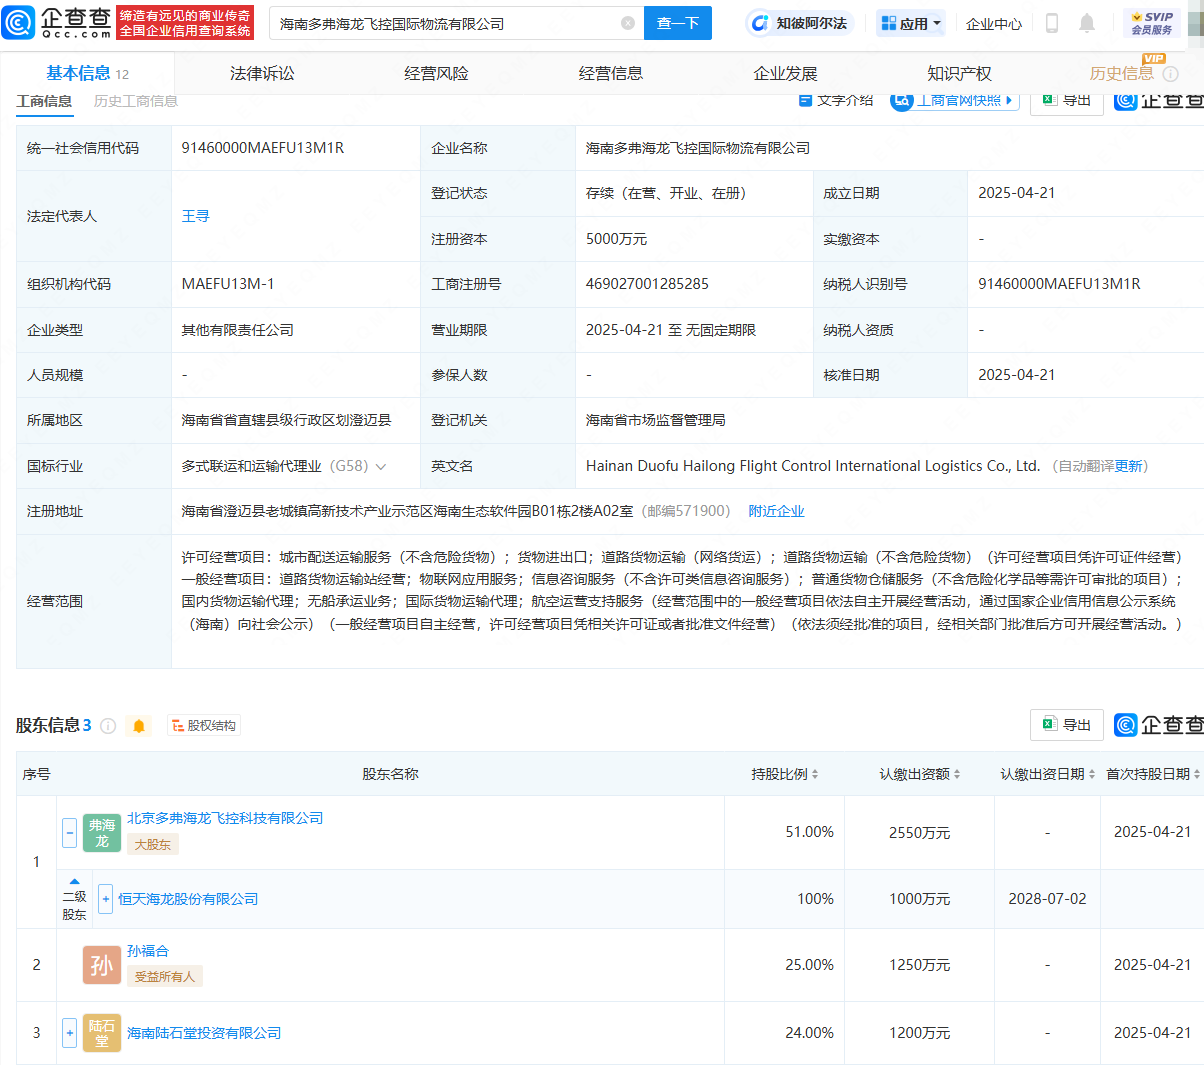Select registration number 469027001285285
This screenshot has height=1065, width=1204.
coord(647,284)
